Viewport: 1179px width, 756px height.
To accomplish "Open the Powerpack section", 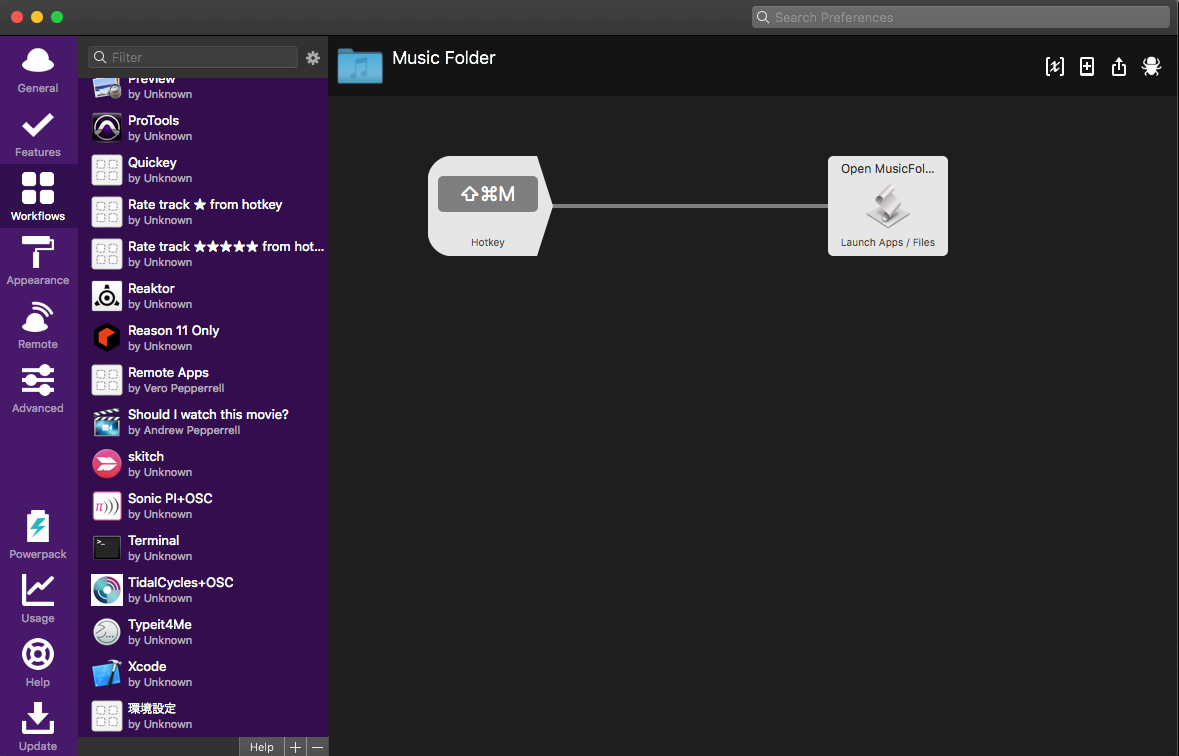I will (38, 534).
